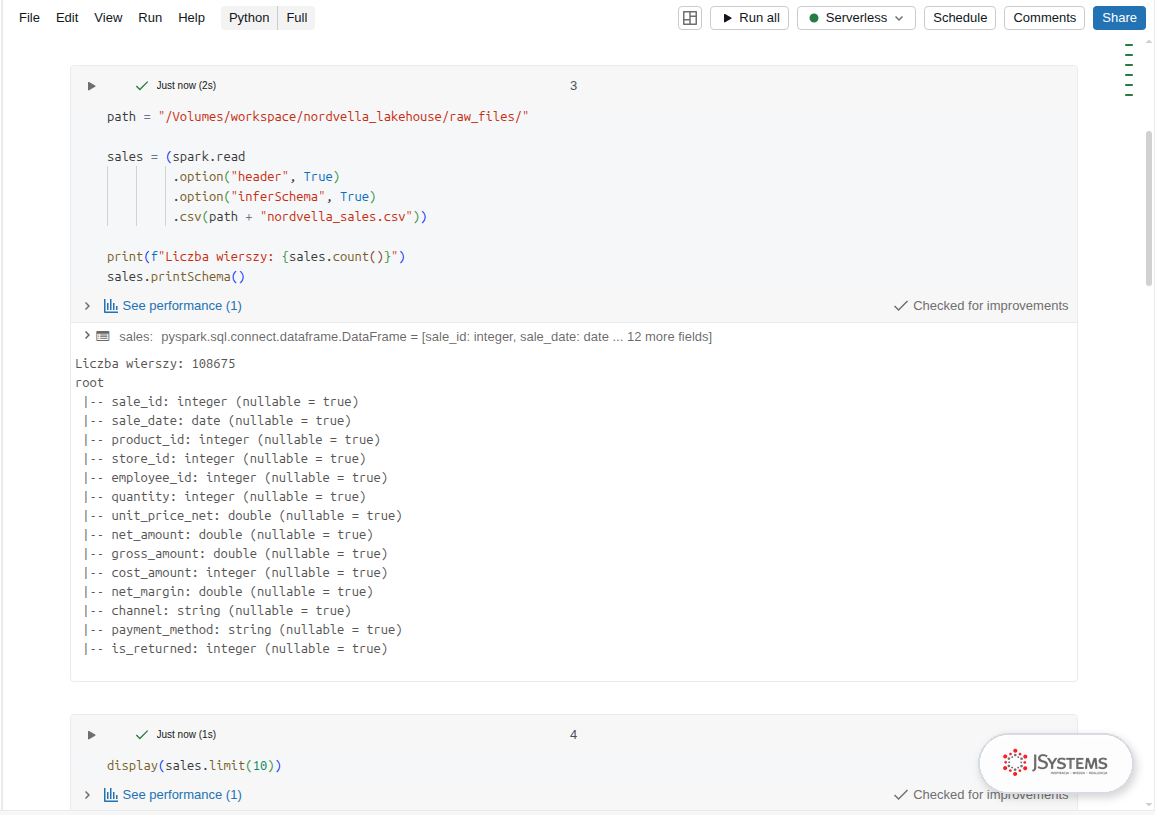Click the product_id: integer schema line
This screenshot has height=815, width=1155.
point(231,440)
